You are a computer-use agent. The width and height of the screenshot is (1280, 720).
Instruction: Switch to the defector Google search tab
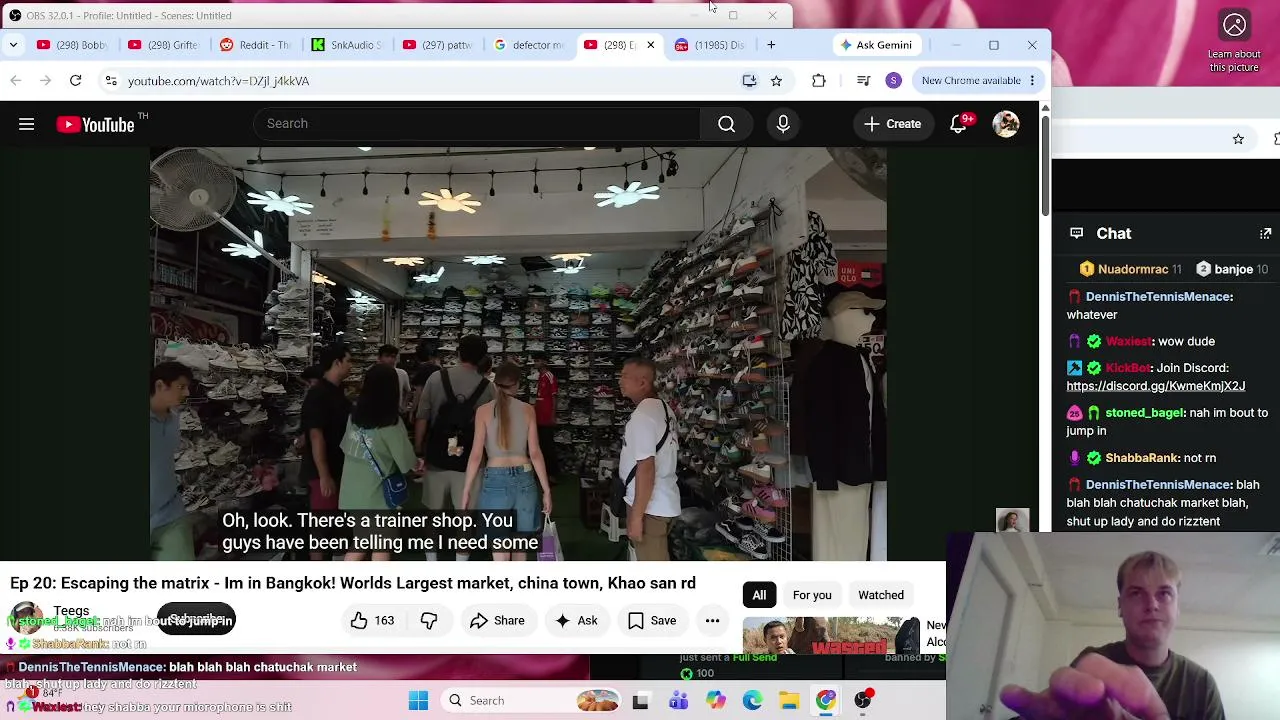(529, 45)
